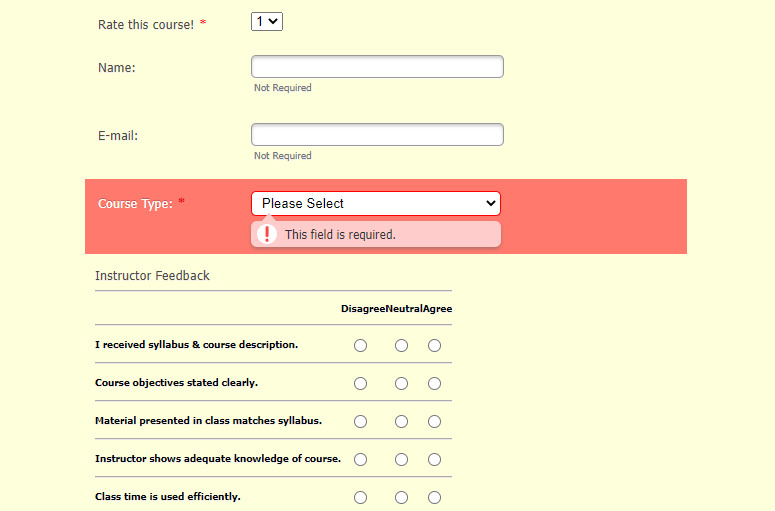Viewport: 775px width, 511px height.
Task: Select Disagree for instructor adequate knowledge
Action: (361, 460)
